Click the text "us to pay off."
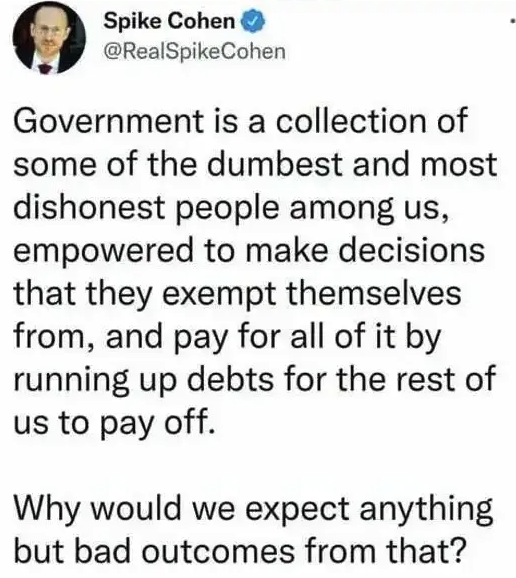 [x=114, y=424]
